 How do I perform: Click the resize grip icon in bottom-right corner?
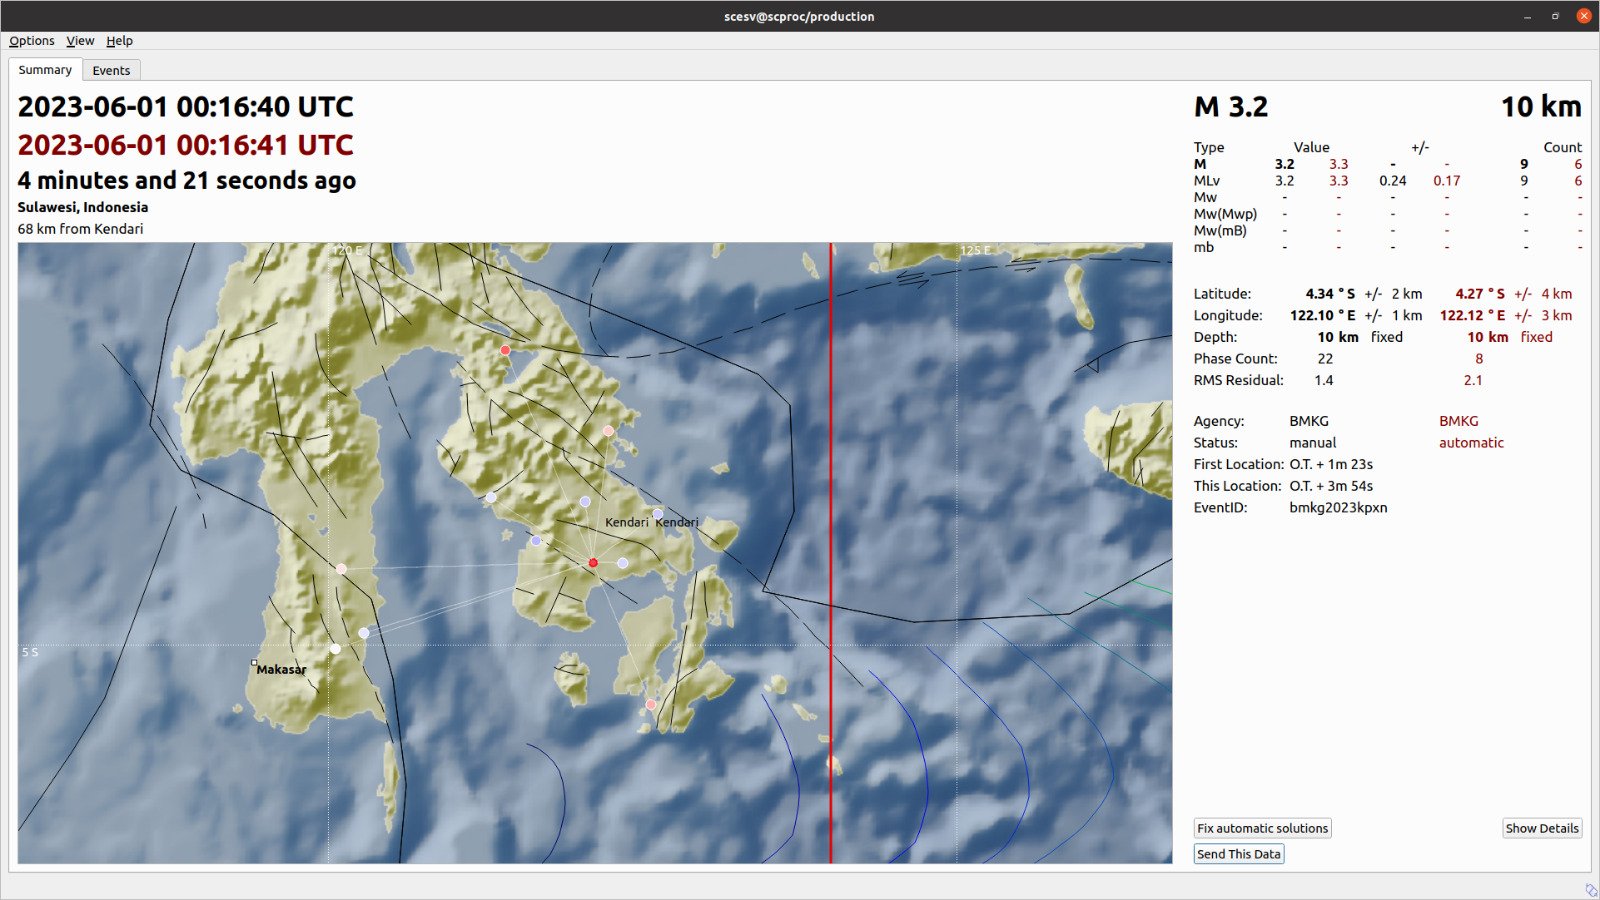pos(1590,889)
